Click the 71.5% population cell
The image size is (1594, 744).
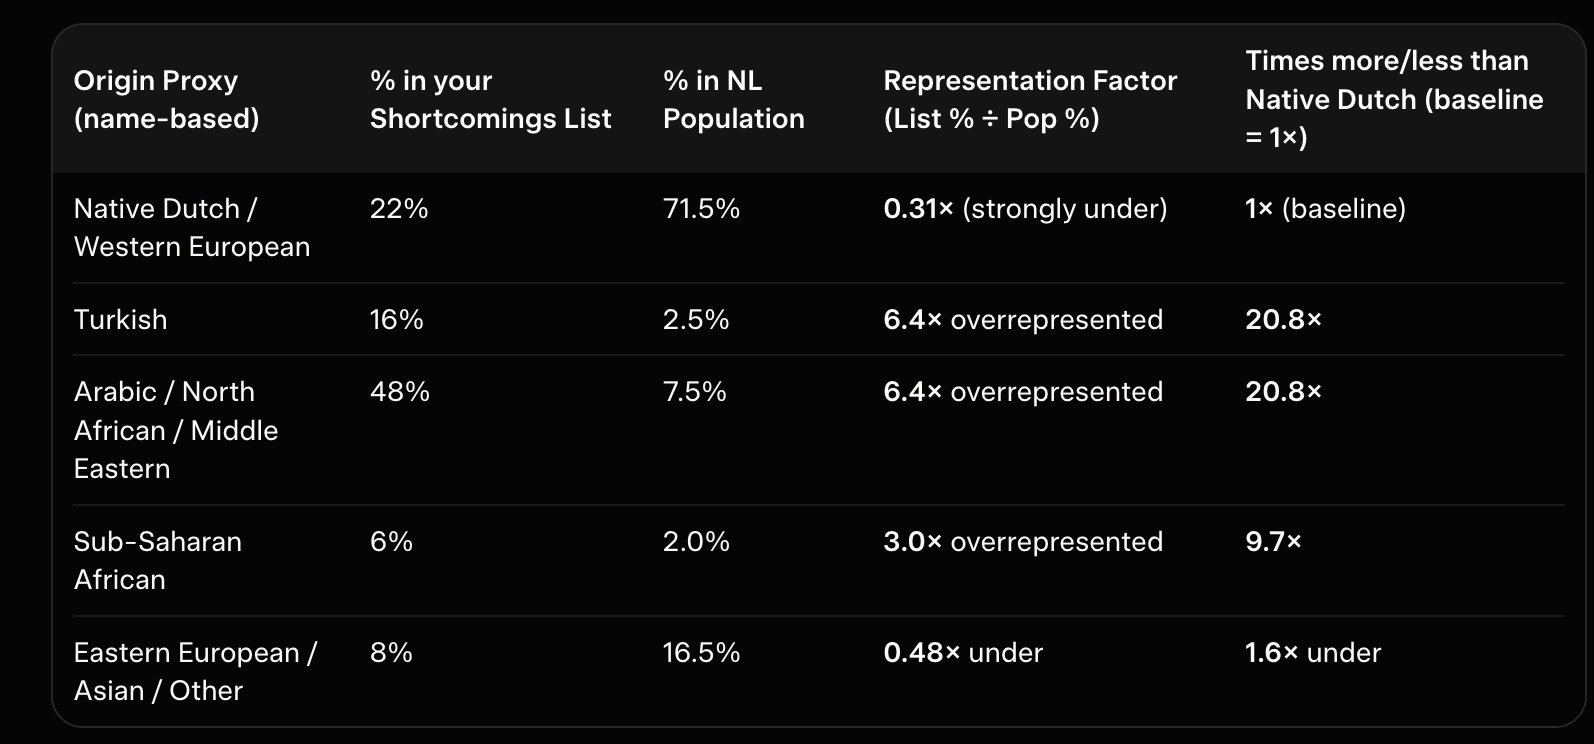[x=701, y=209]
